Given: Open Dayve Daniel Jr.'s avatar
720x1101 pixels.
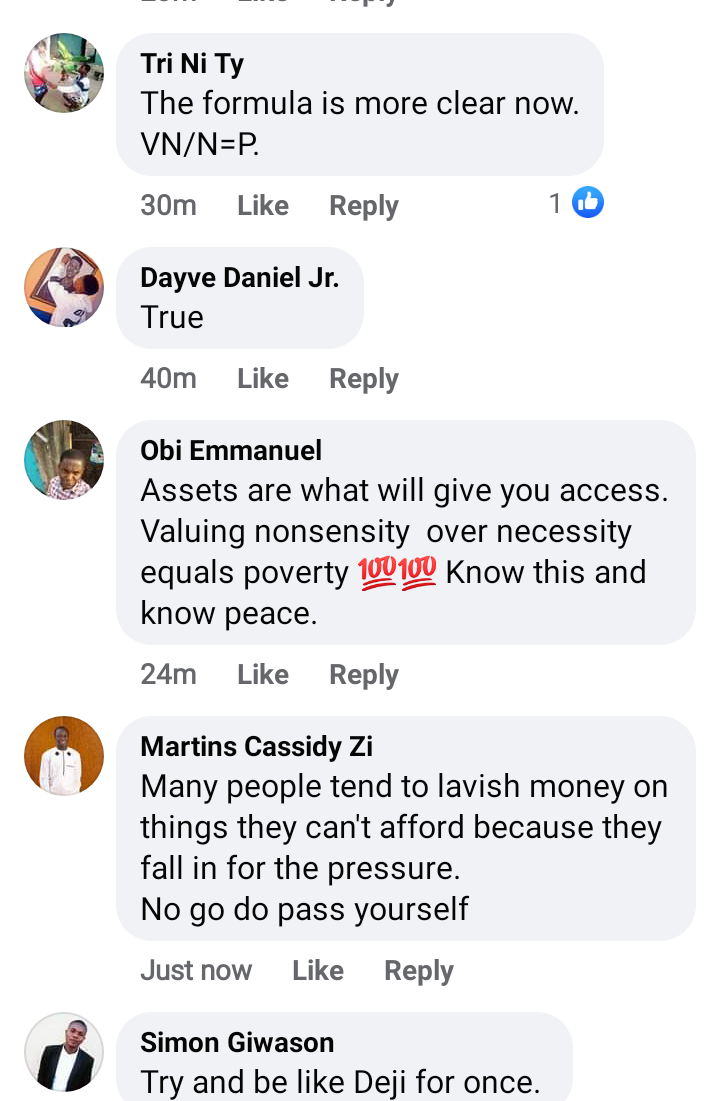Looking at the screenshot, I should point(64,287).
